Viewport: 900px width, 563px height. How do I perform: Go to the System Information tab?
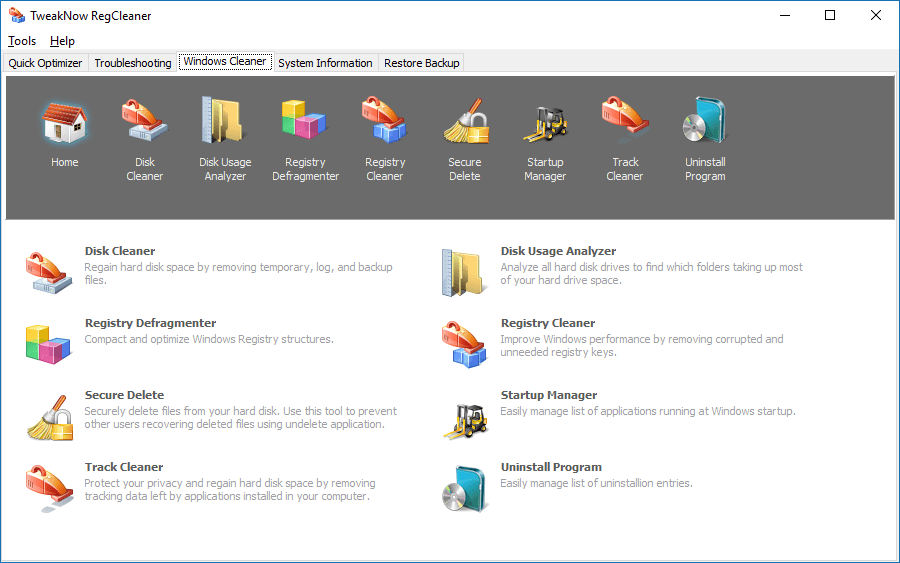pos(325,63)
